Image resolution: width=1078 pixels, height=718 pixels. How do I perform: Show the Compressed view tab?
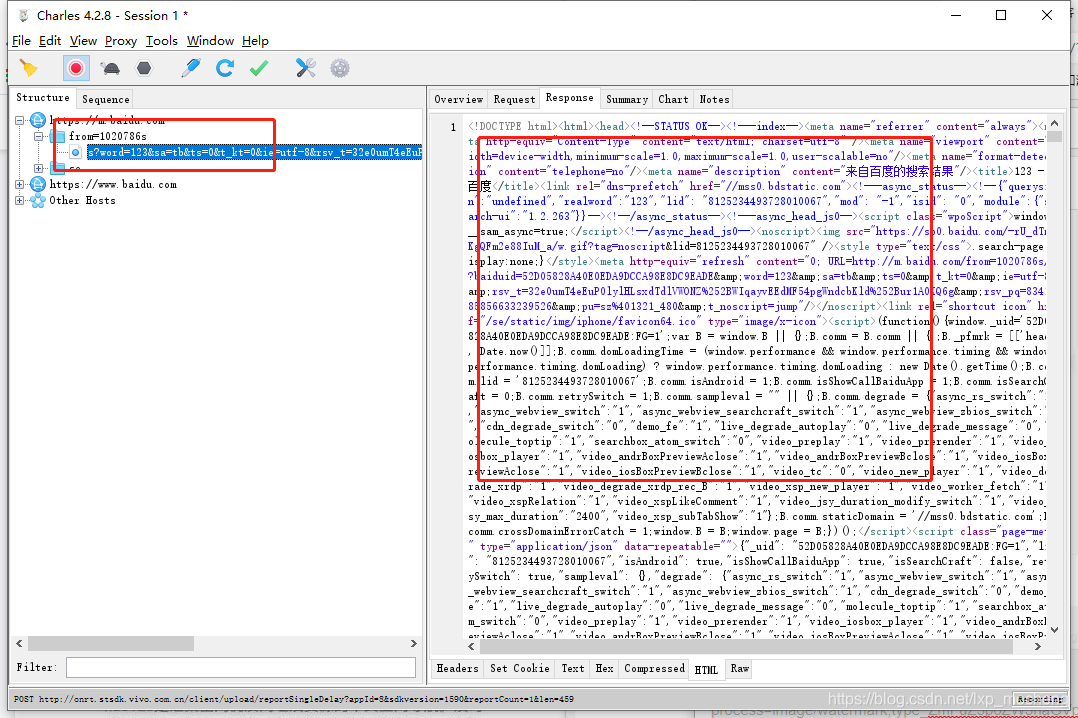click(654, 668)
